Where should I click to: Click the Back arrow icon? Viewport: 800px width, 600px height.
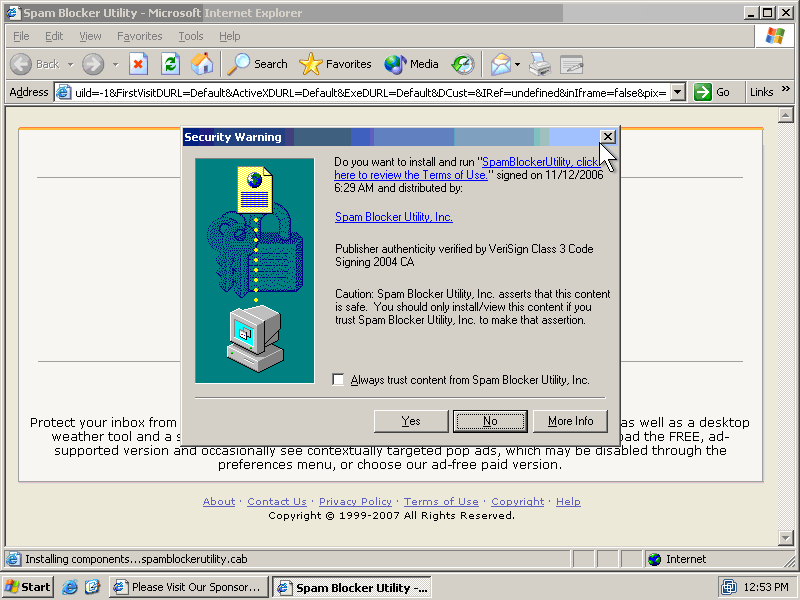coord(21,64)
